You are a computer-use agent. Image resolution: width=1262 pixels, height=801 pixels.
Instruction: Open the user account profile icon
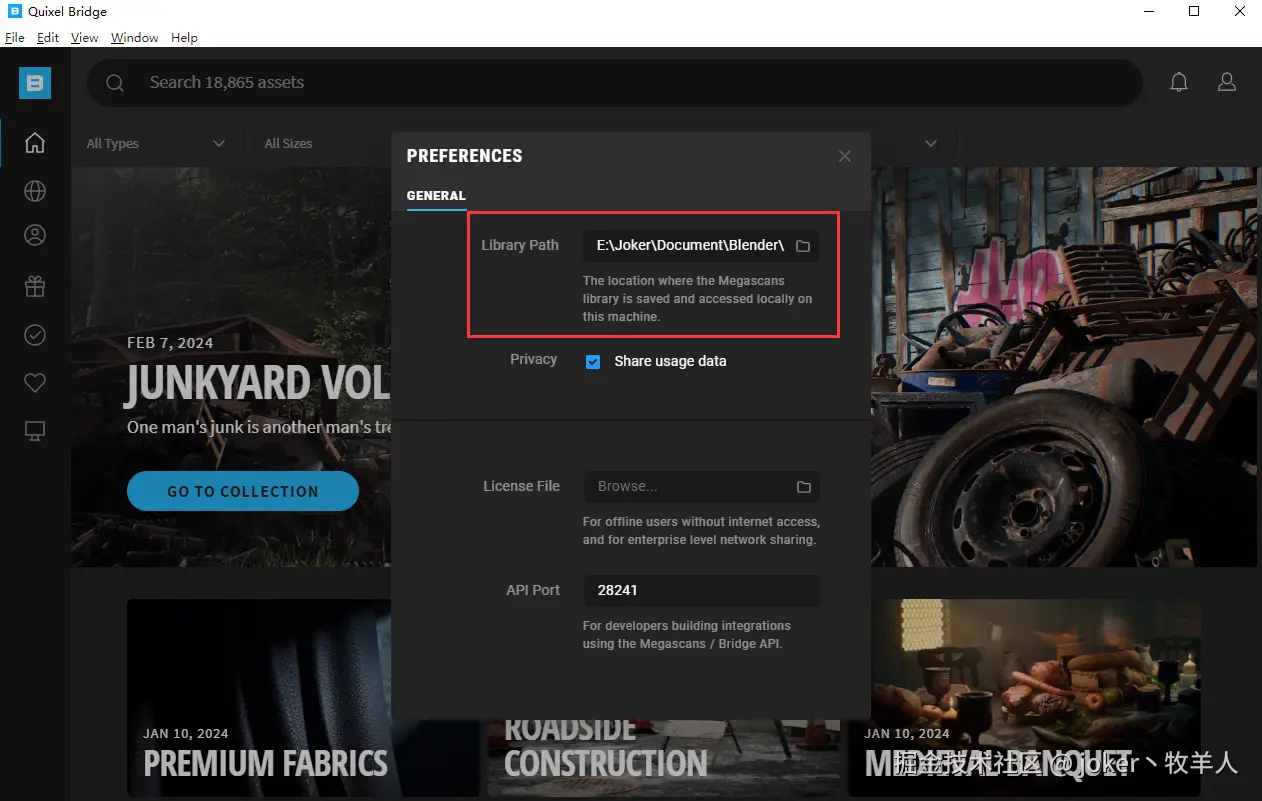(x=1227, y=83)
